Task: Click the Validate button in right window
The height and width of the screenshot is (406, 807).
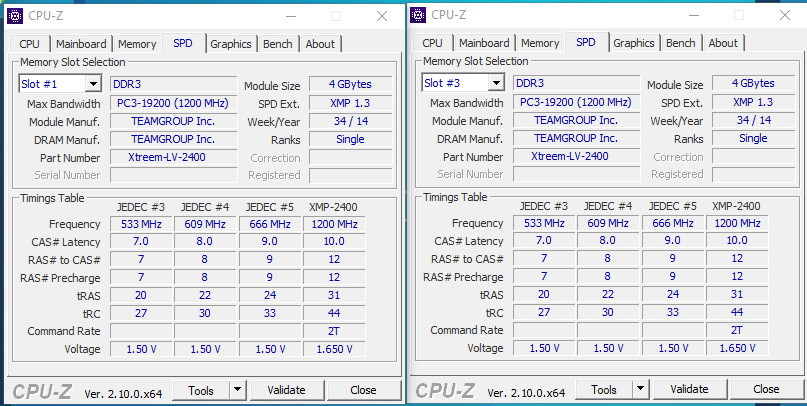Action: [690, 390]
